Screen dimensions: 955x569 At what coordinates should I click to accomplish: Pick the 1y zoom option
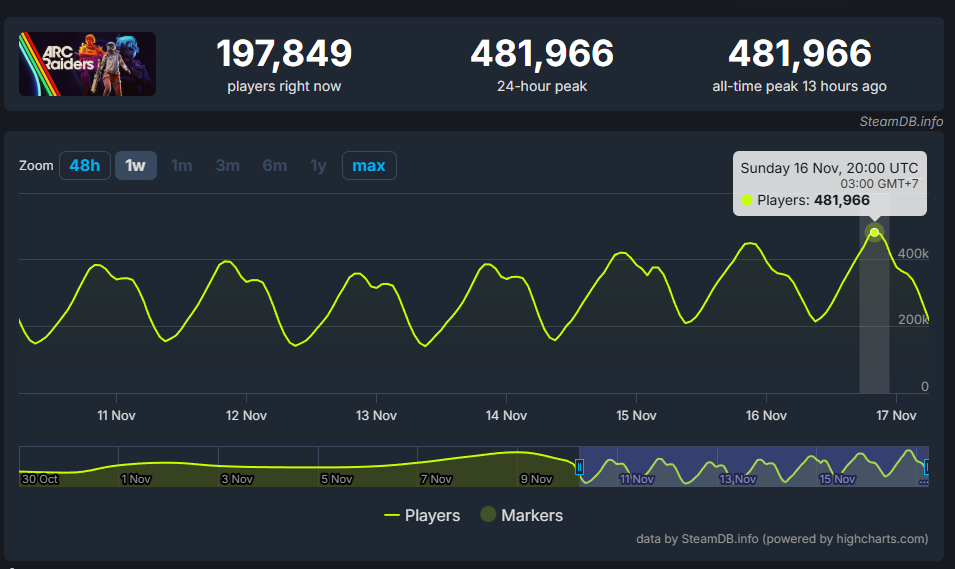coord(318,165)
